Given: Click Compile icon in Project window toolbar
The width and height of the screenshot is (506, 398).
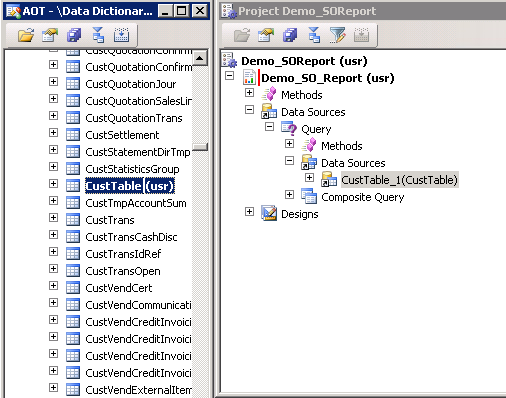Looking at the screenshot, I should [x=314, y=35].
